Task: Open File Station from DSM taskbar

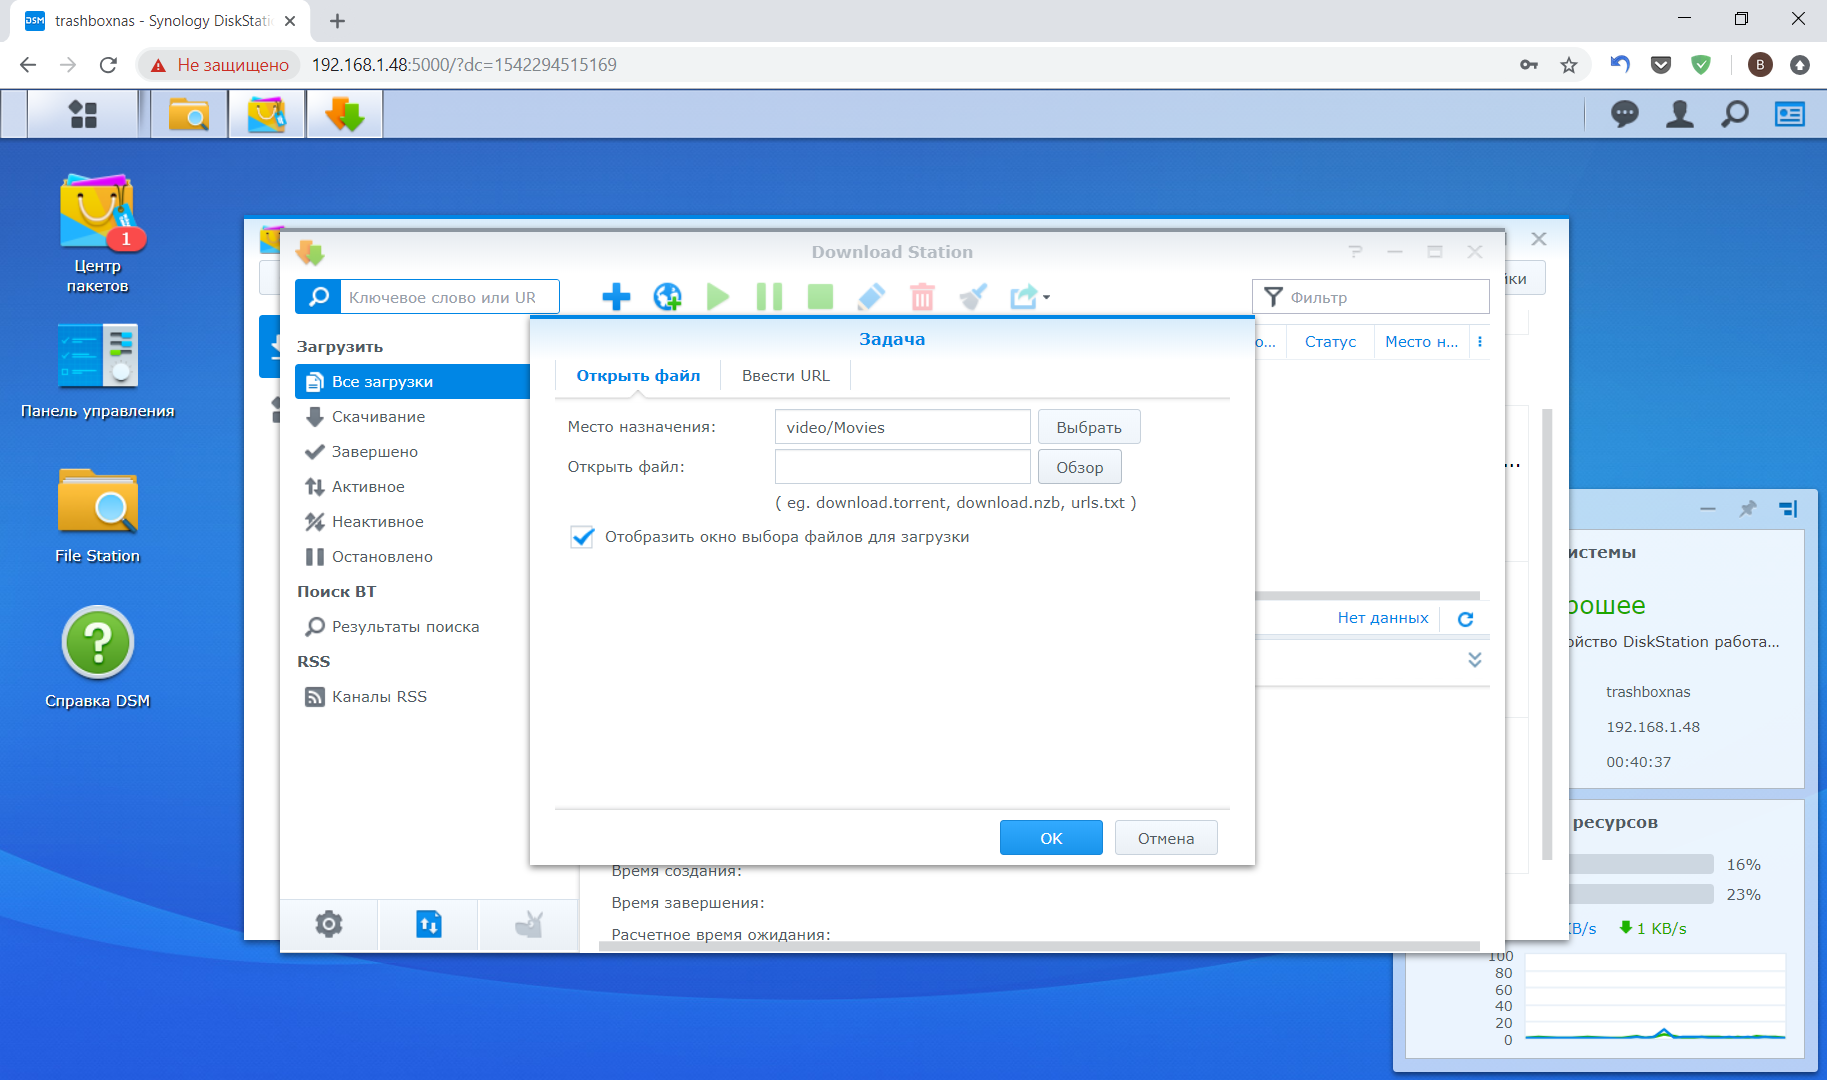Action: click(189, 114)
